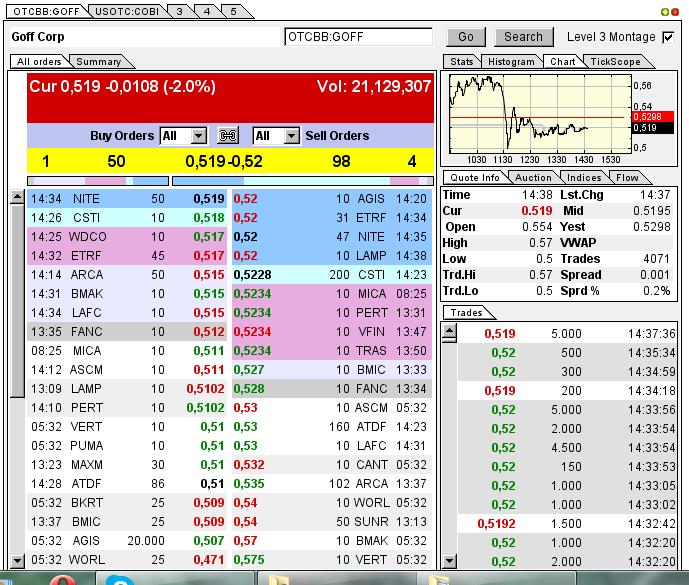689x585 pixels.
Task: Switch to USOTC:COBI tab
Action: [127, 11]
